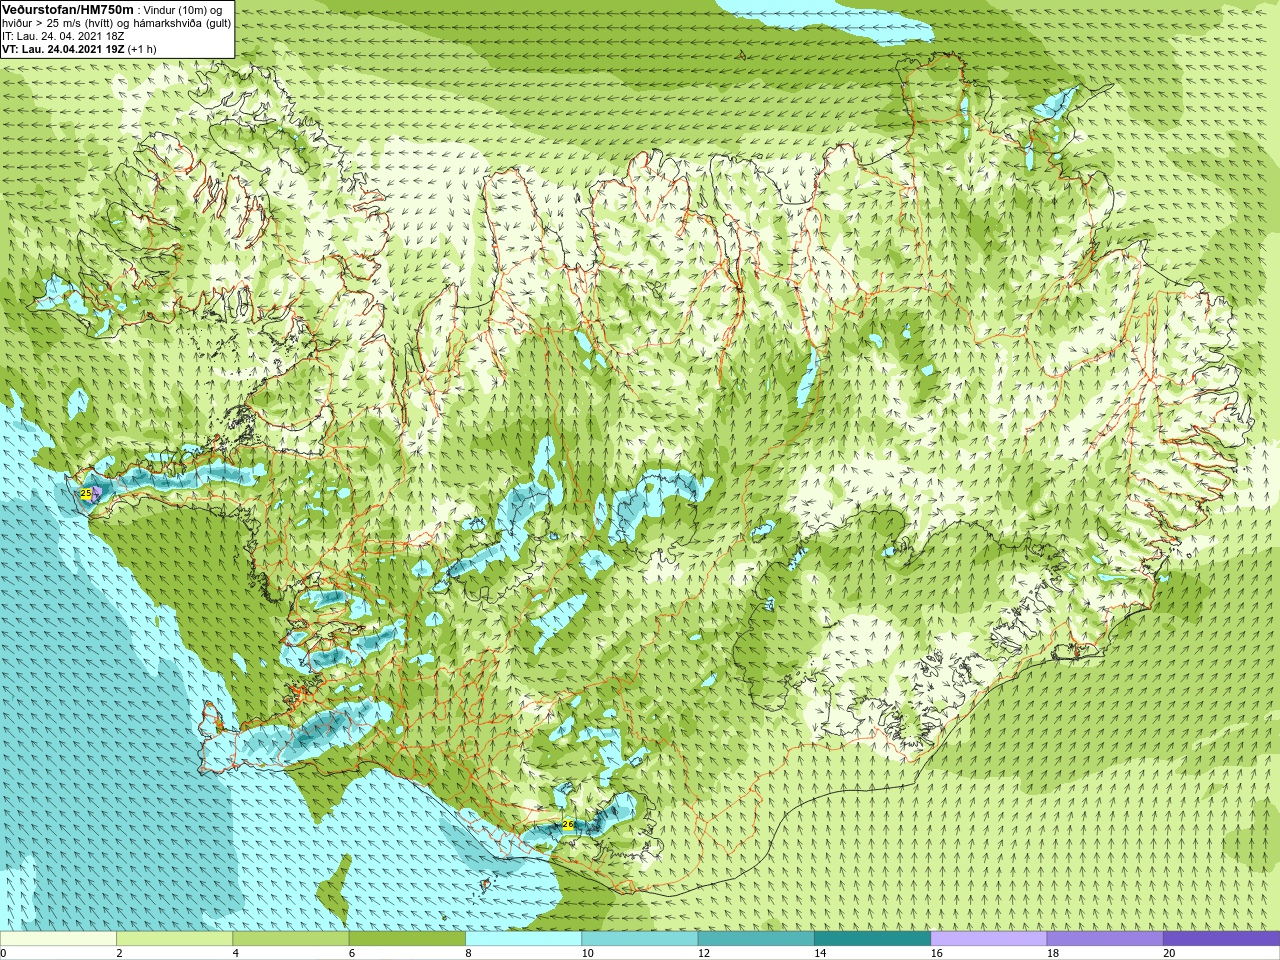The height and width of the screenshot is (960, 1280).
Task: Click the scale label 4
Action: 235,953
